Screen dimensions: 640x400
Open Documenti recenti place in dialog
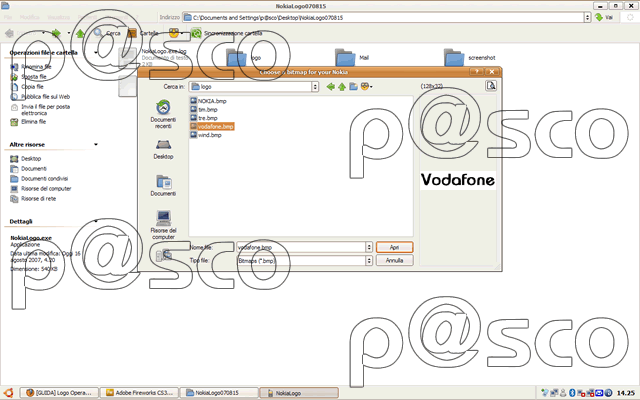(163, 114)
